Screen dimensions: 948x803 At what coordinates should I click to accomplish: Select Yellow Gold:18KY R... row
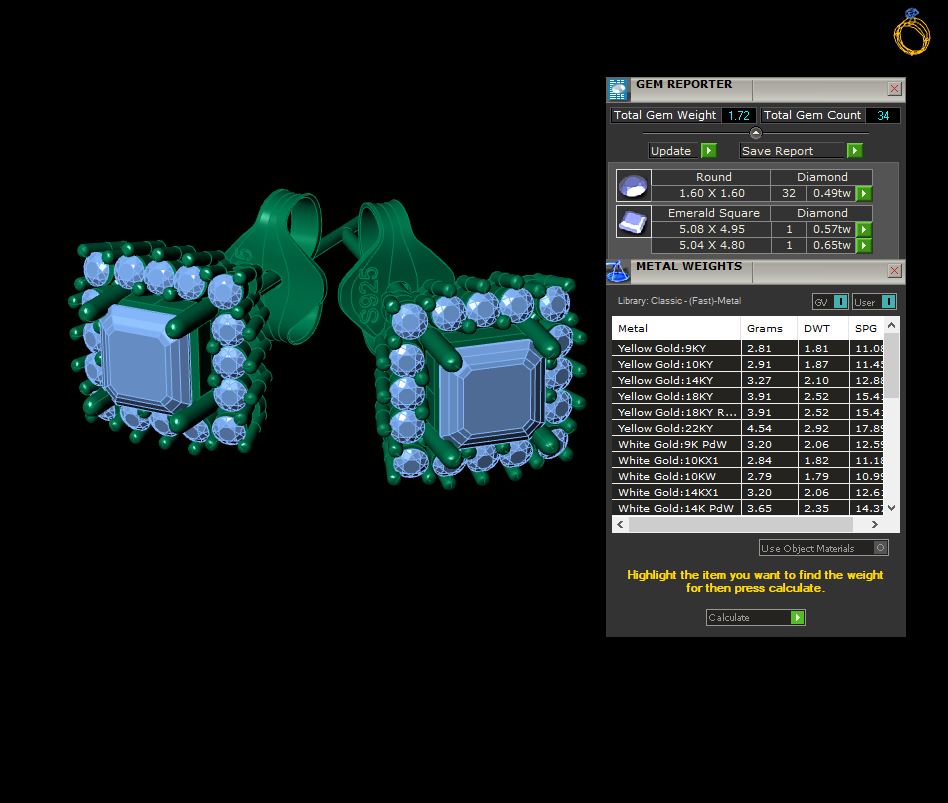pos(747,412)
